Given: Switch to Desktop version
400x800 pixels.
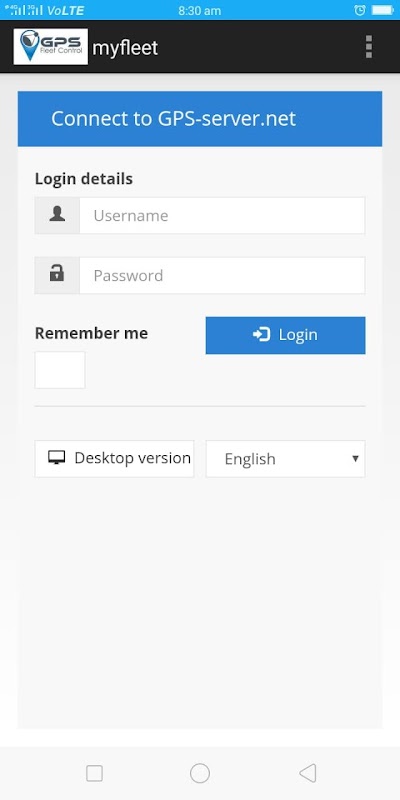Looking at the screenshot, I should coord(114,459).
